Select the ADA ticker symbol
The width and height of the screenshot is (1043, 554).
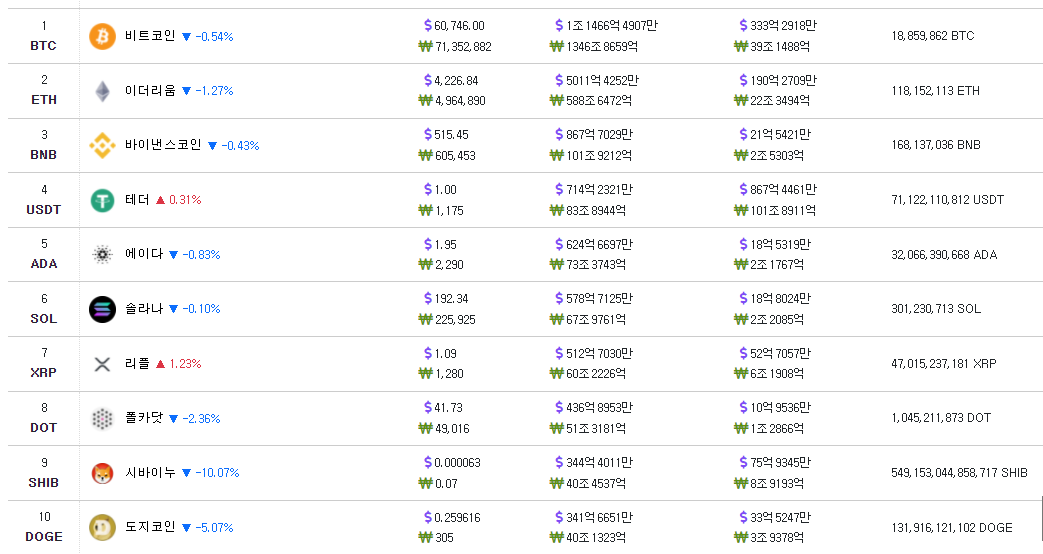pyautogui.click(x=44, y=264)
